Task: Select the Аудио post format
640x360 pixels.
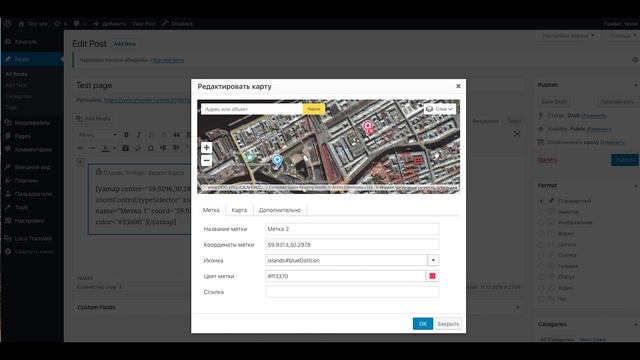Action: coord(541,288)
